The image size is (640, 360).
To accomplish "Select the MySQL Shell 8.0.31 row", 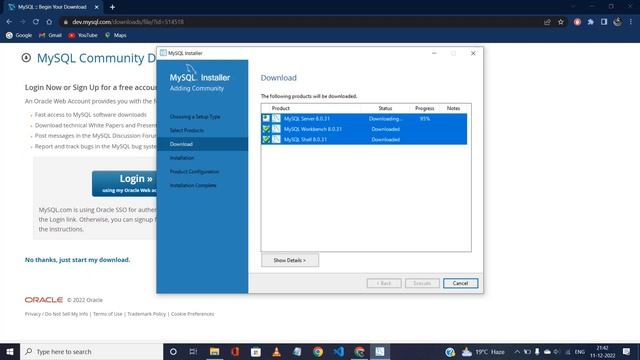I will point(364,140).
